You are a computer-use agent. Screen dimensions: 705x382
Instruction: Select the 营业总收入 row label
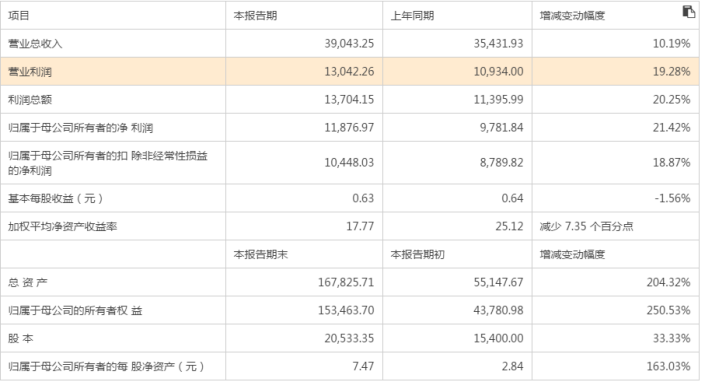35,44
